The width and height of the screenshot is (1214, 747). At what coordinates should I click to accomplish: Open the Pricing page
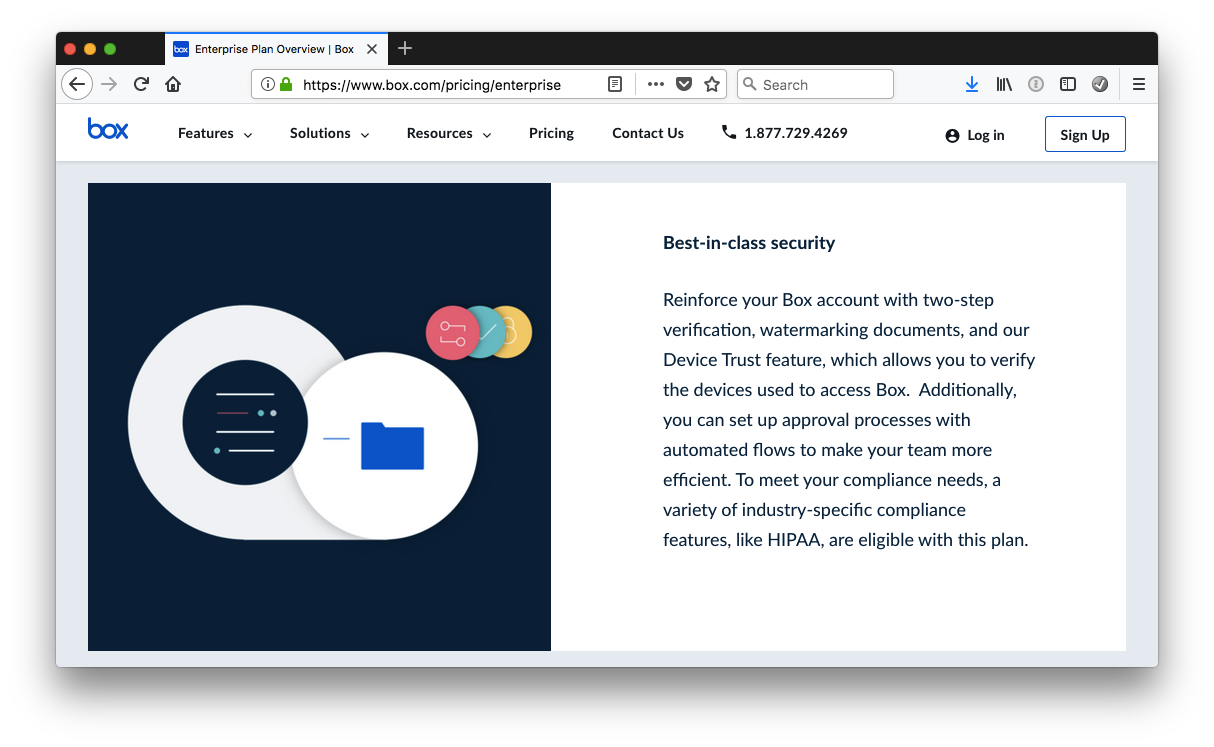(x=551, y=133)
